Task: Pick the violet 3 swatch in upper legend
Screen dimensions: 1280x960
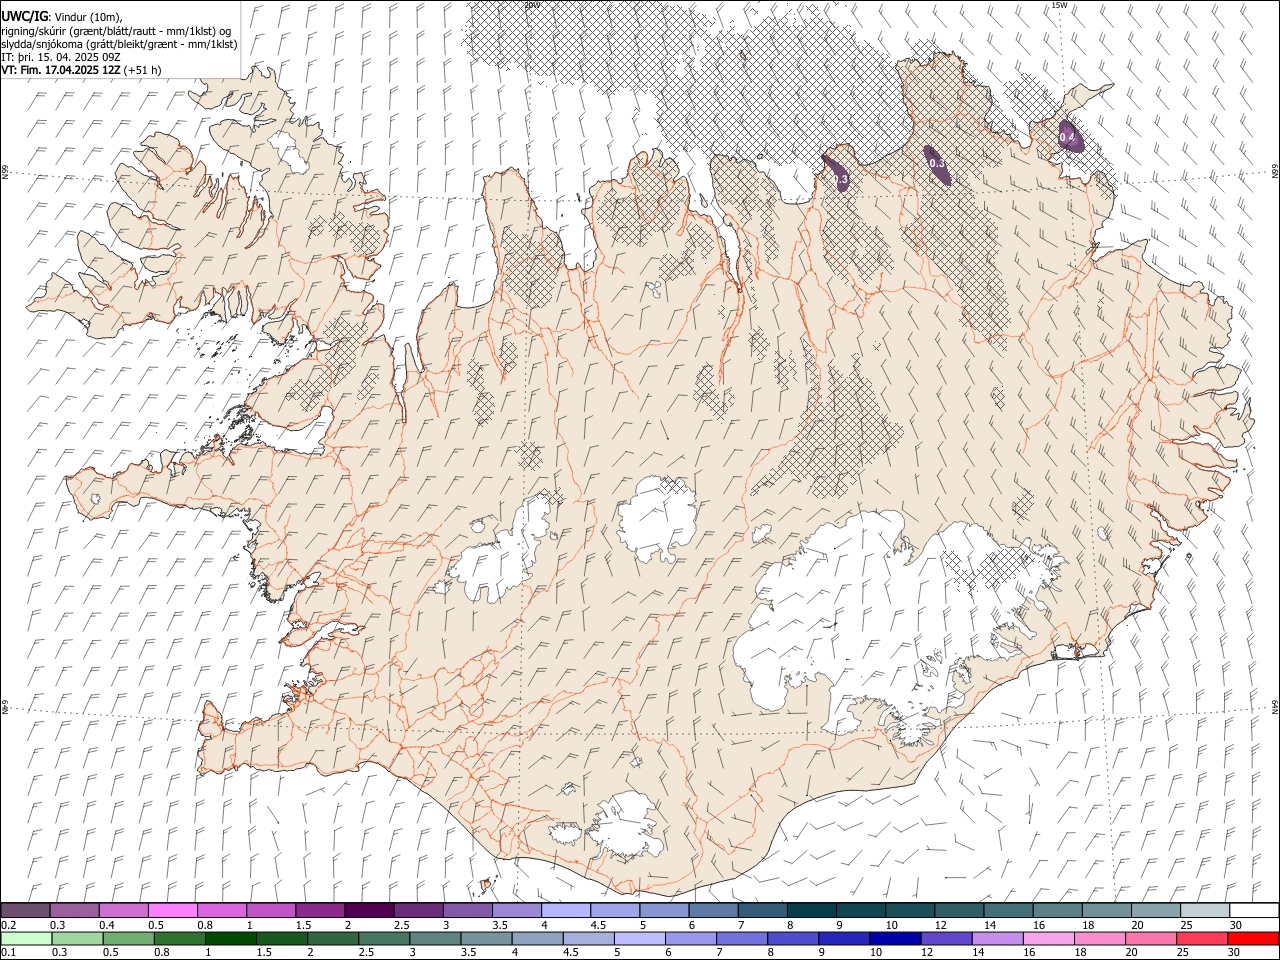Action: point(467,911)
